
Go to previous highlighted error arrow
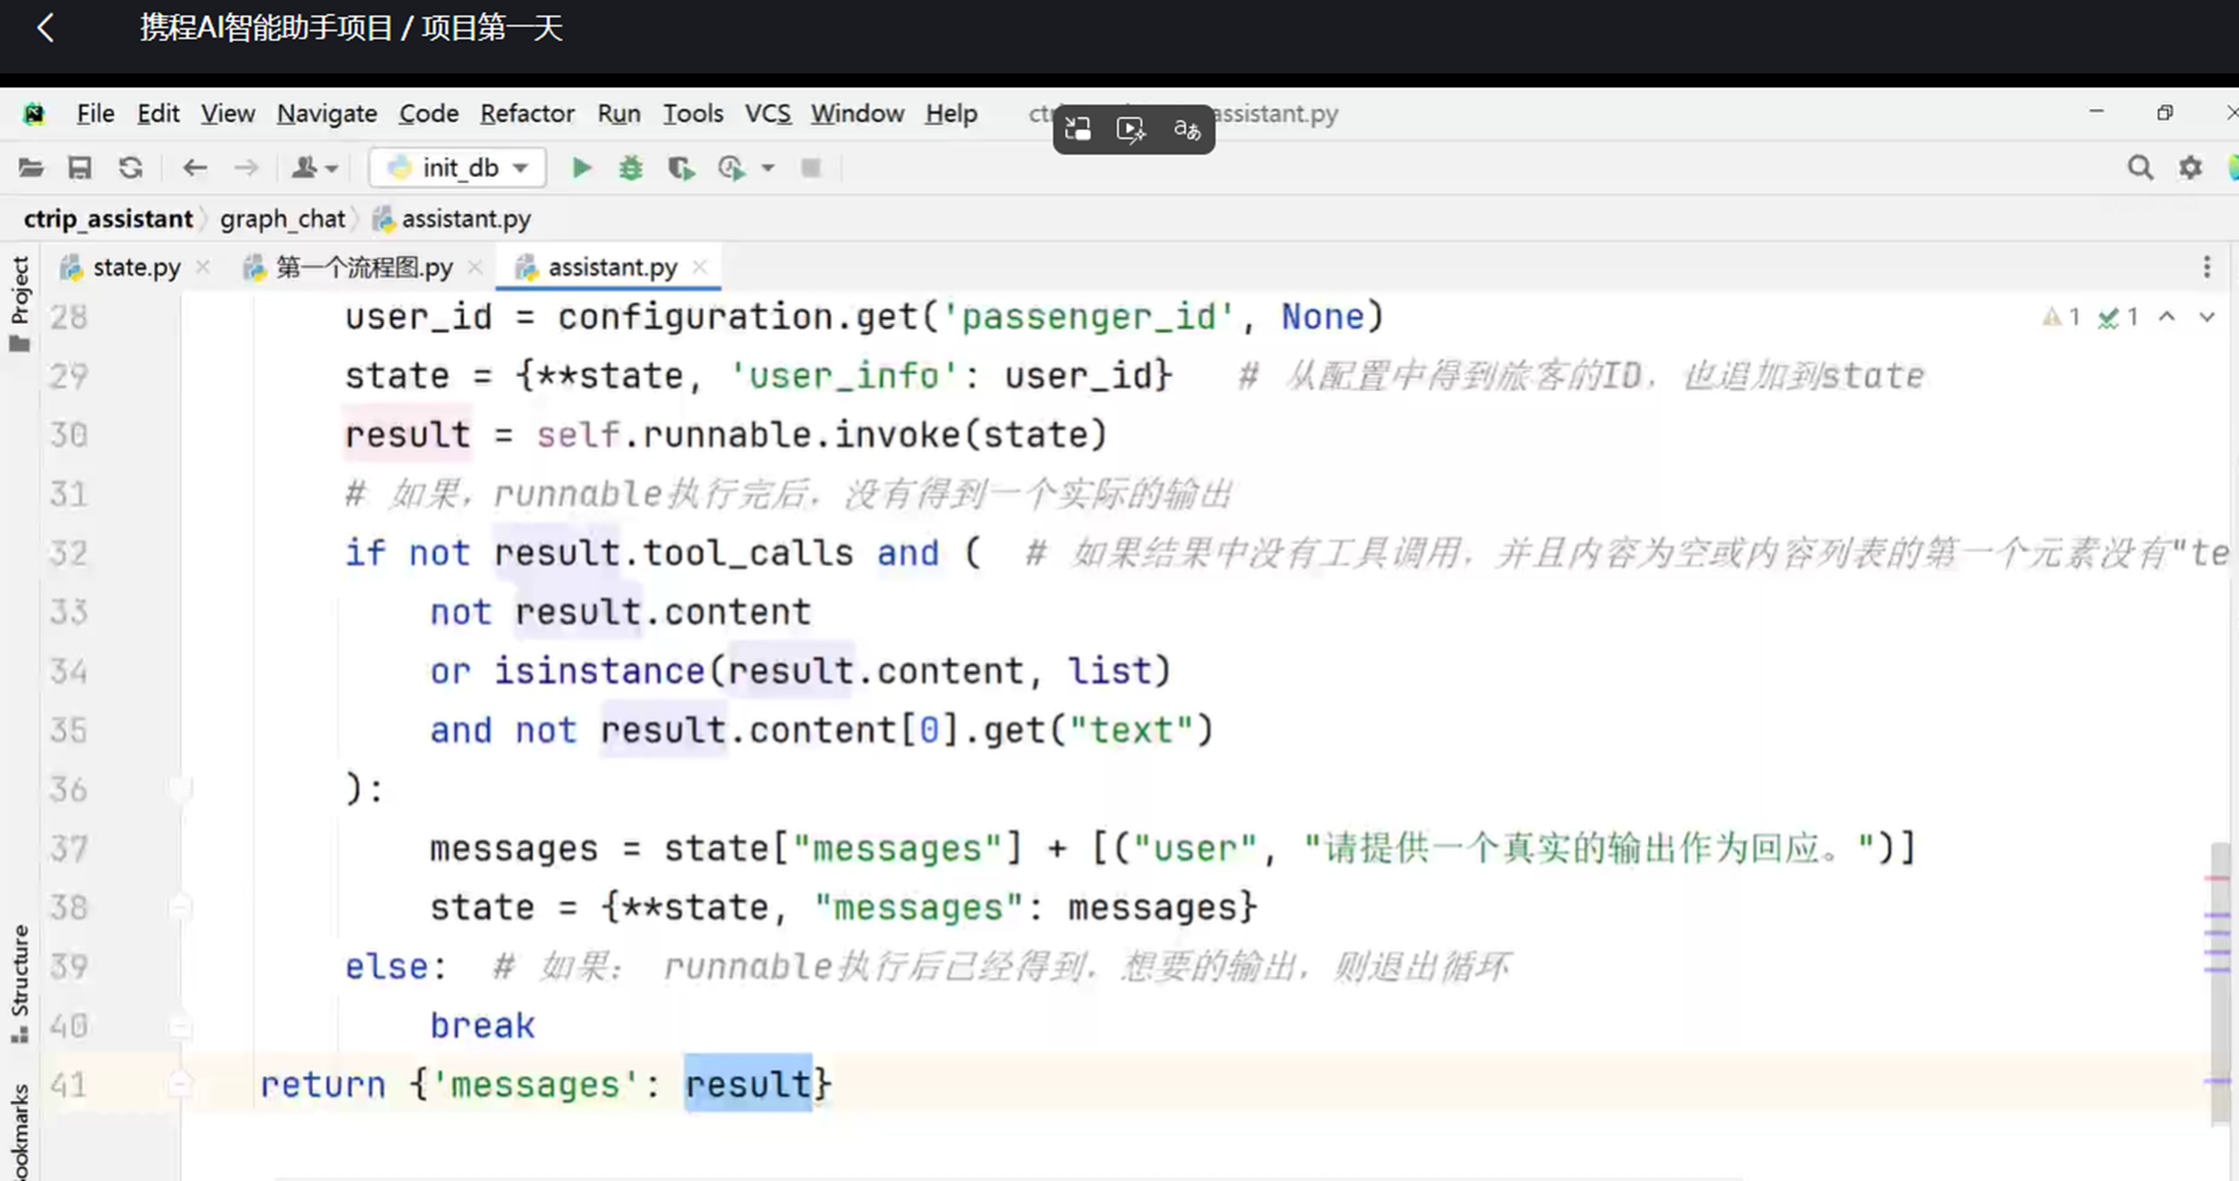coord(2167,317)
